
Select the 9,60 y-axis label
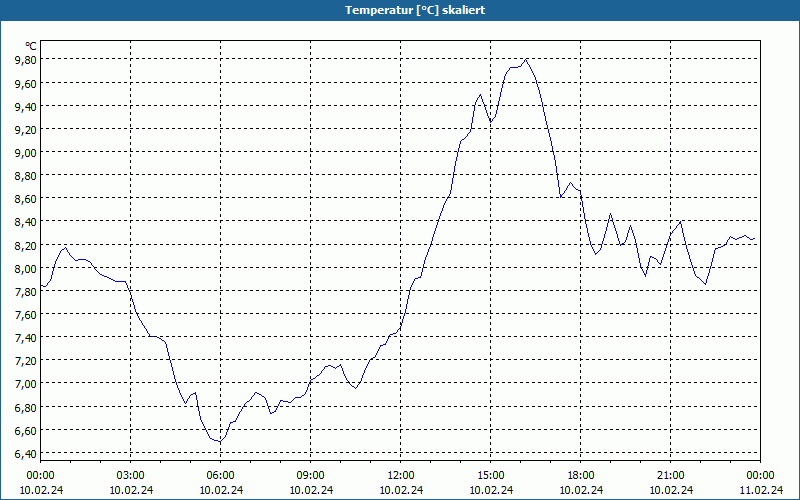26,83
